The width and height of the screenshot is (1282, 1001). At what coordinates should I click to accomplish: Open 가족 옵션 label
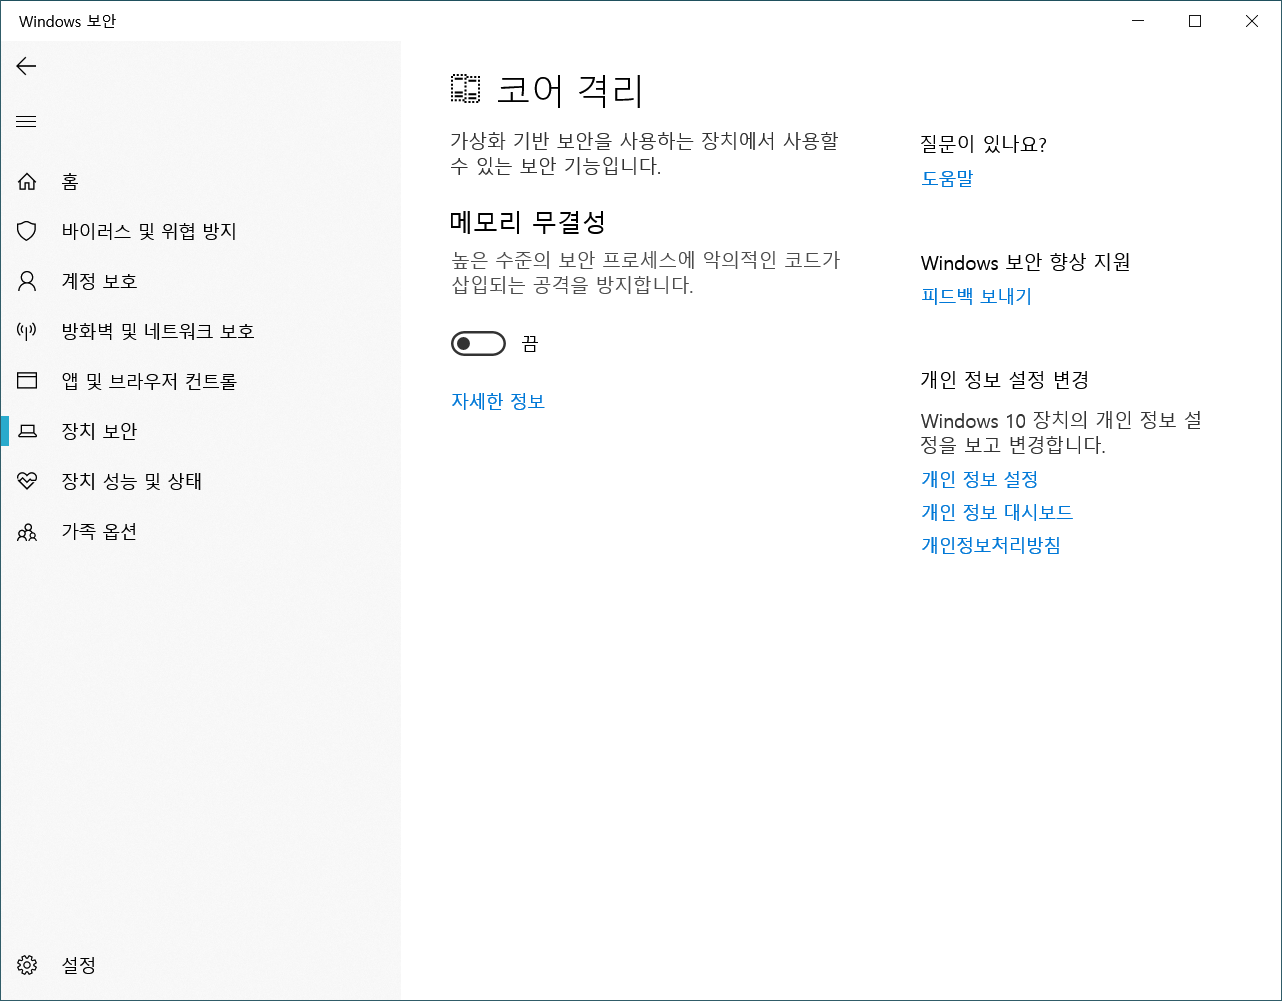[99, 531]
